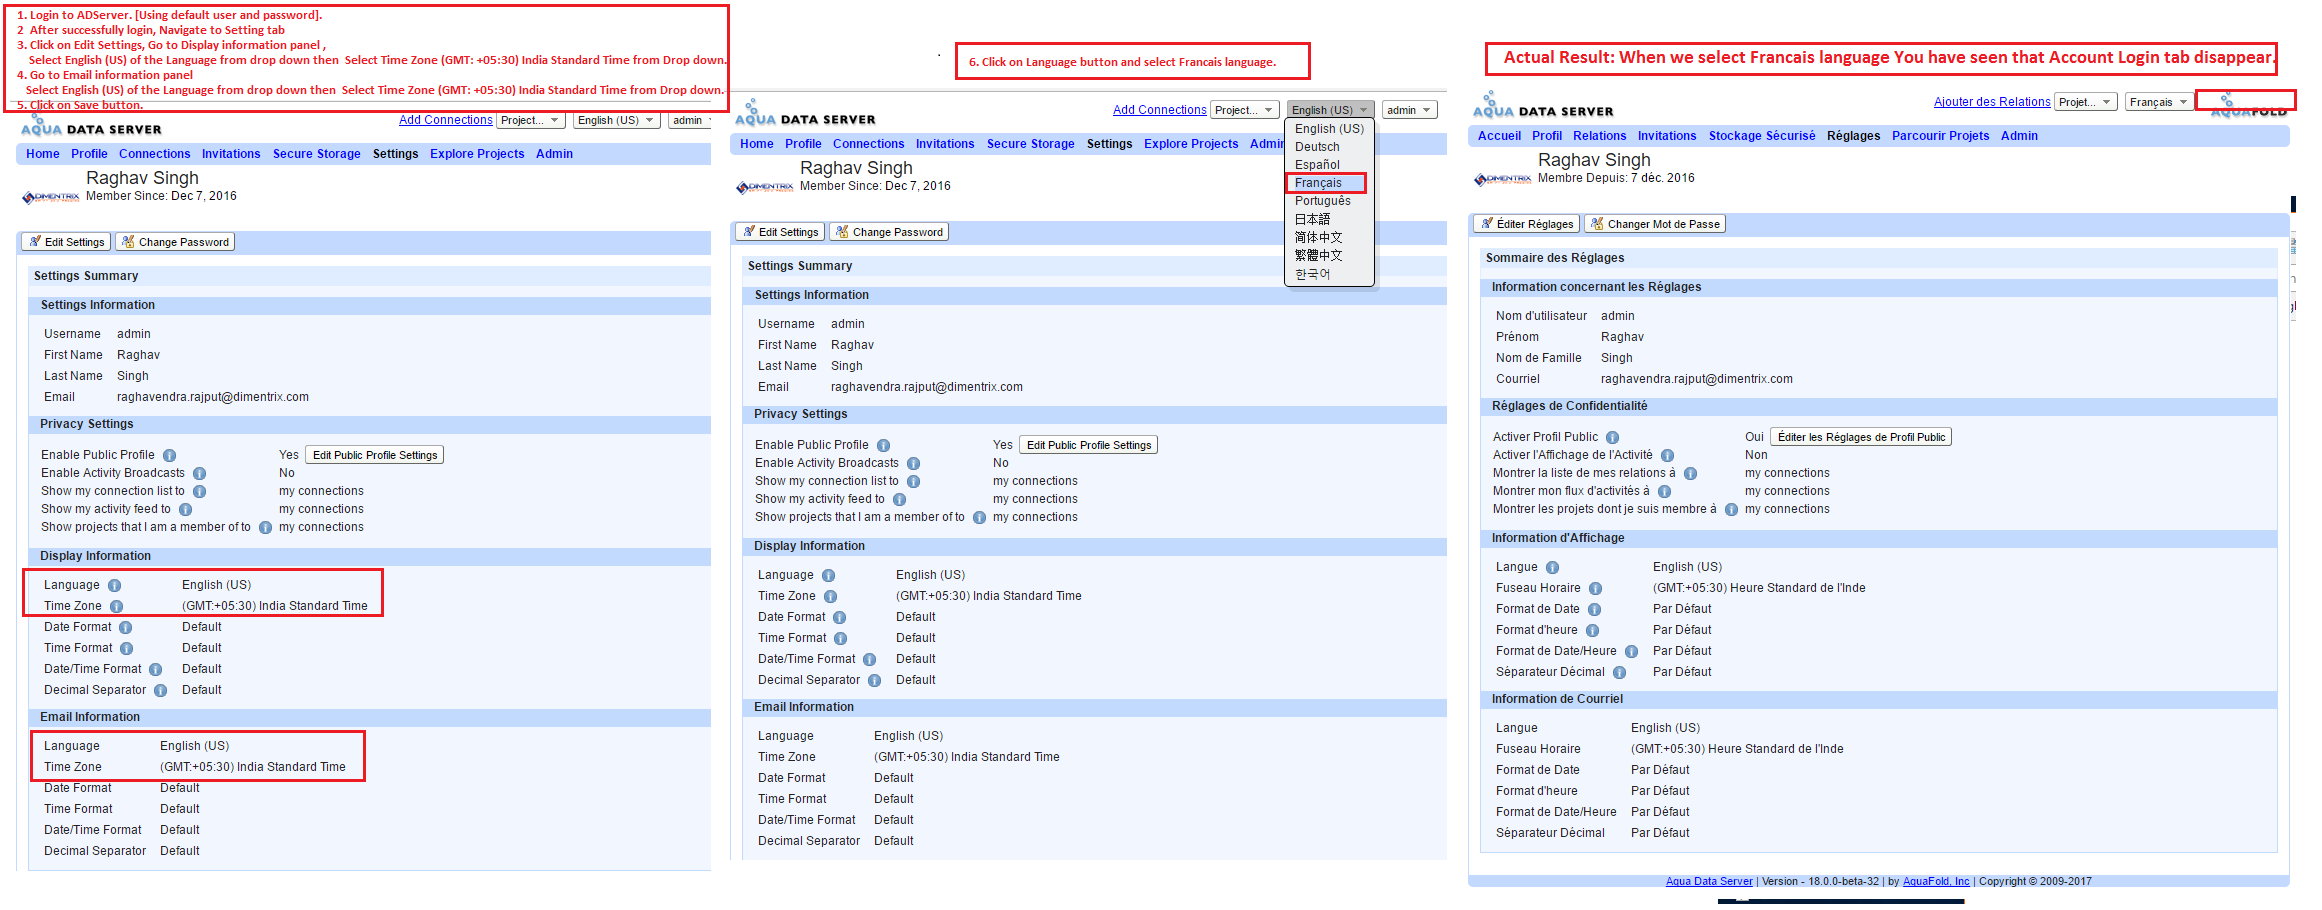Click the info icon beside Langue
Viewport: 2322px width, 910px height.
[x=1553, y=568]
